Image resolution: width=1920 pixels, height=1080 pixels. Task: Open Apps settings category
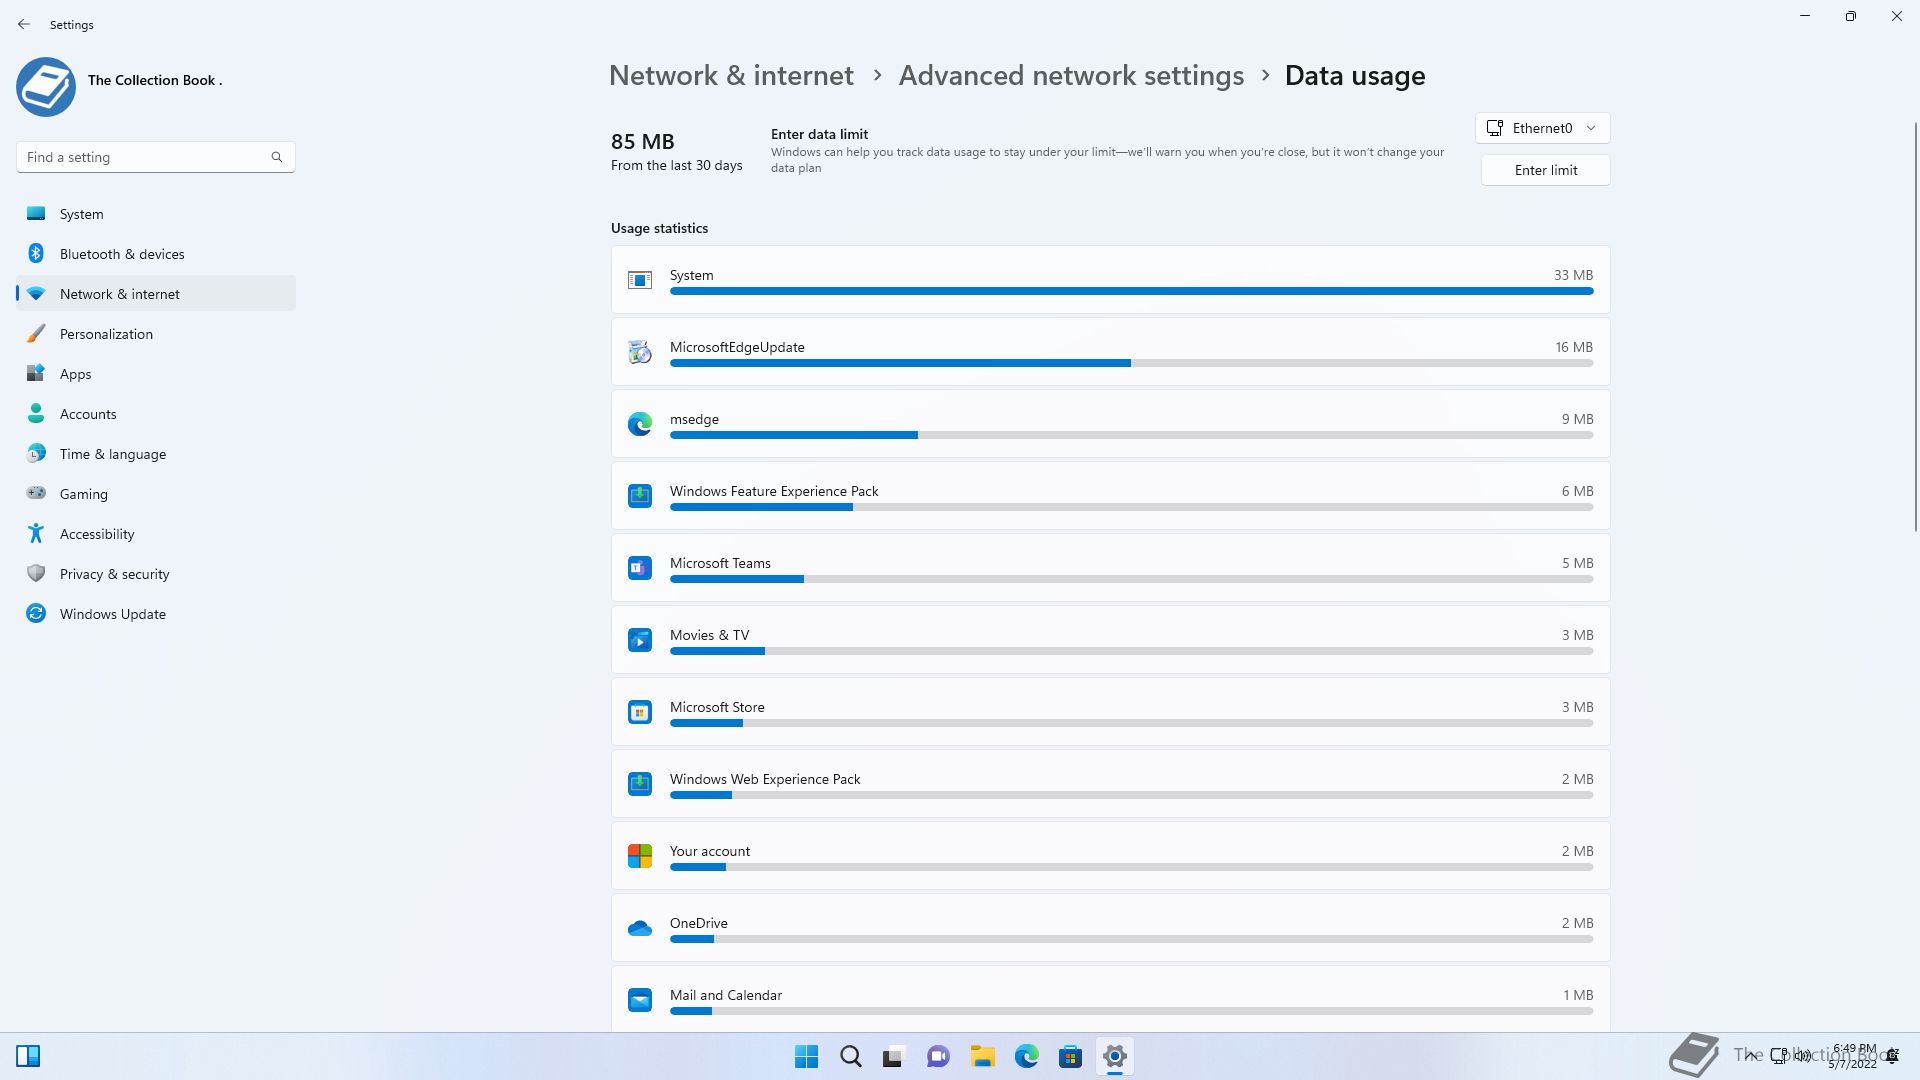click(156, 374)
